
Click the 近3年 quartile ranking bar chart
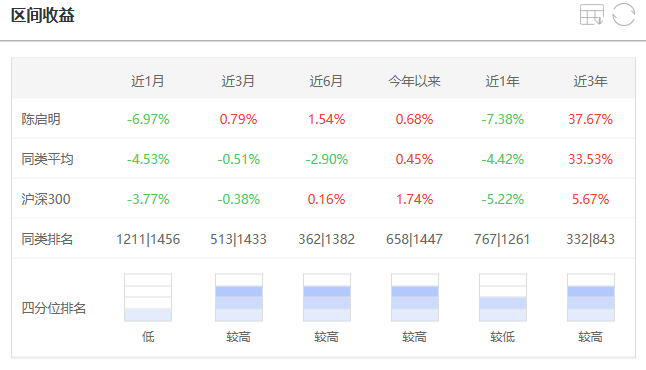pyautogui.click(x=591, y=297)
